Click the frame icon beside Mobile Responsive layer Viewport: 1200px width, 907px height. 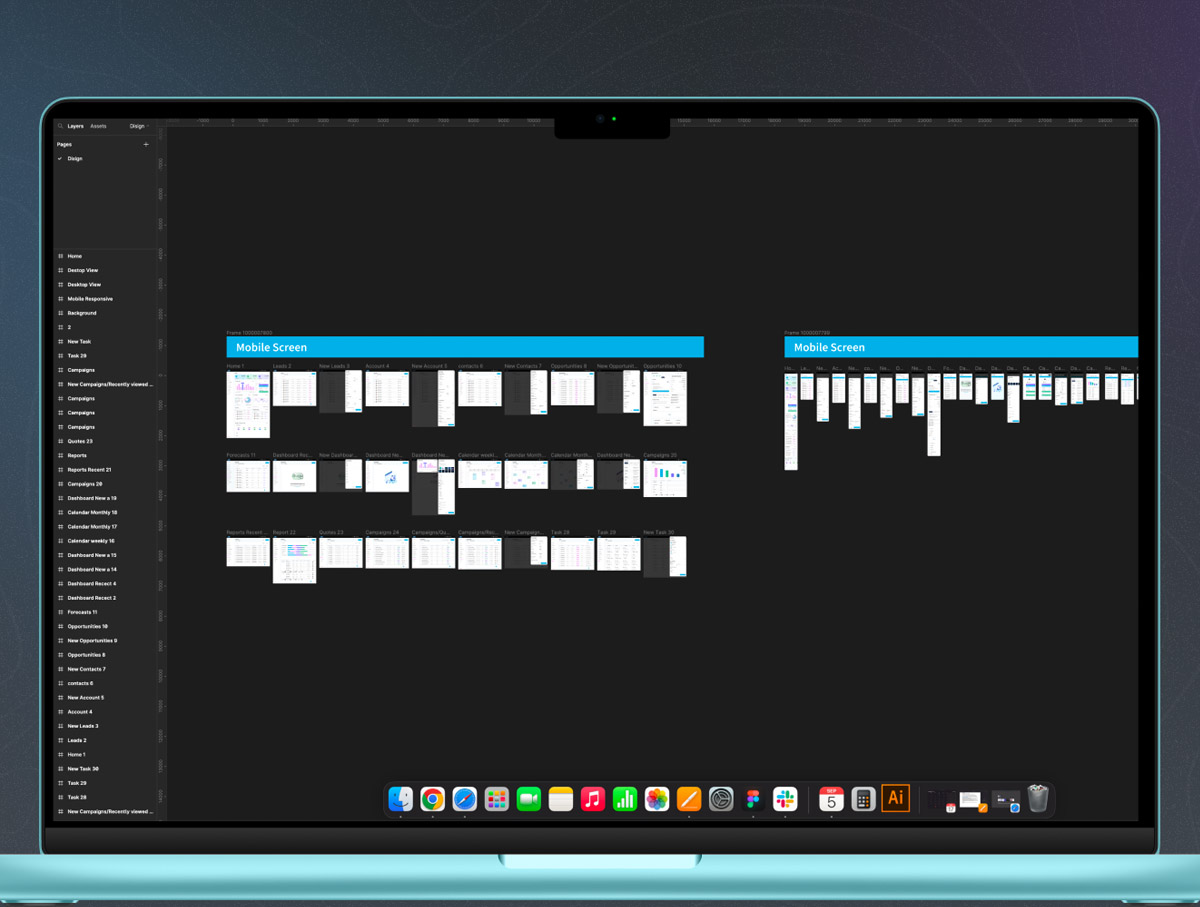tap(60, 299)
